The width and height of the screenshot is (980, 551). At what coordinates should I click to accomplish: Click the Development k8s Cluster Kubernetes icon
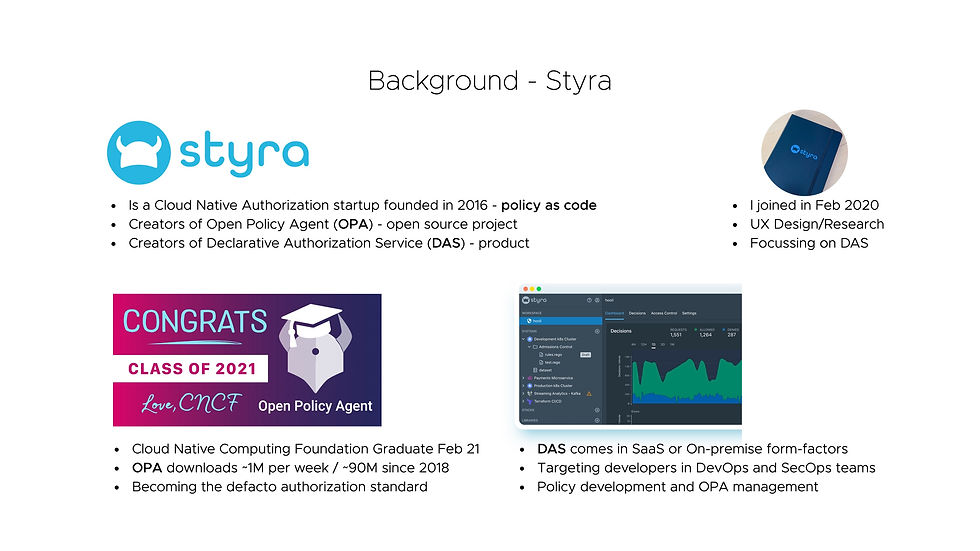529,339
